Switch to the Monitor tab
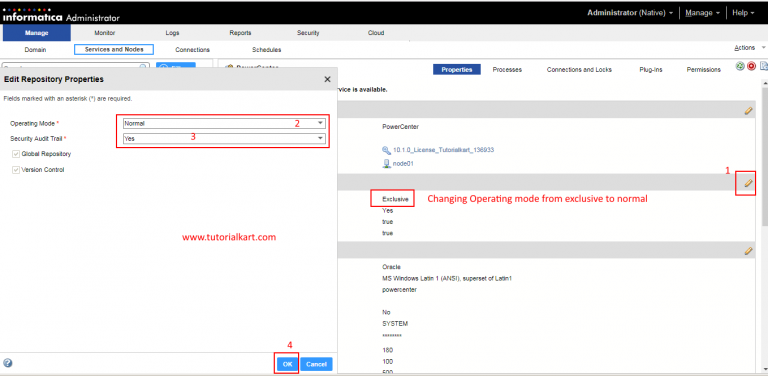This screenshot has width=768, height=376. 105,33
